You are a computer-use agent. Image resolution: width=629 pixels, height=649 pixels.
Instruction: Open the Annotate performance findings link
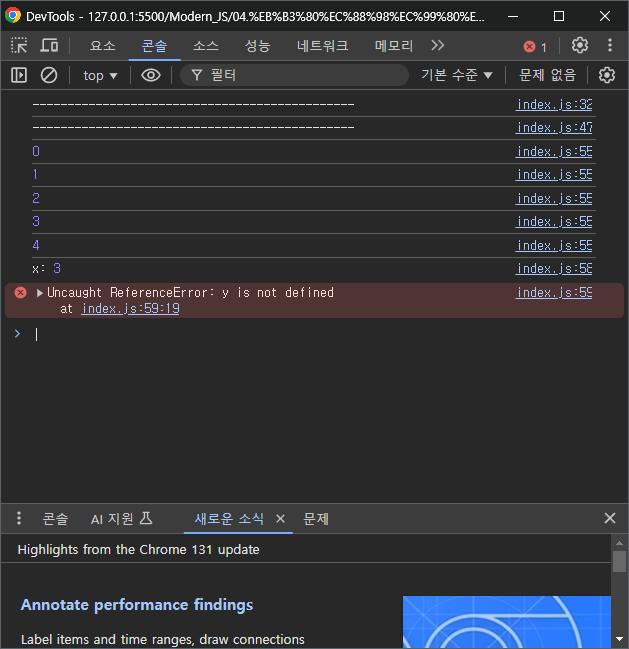(x=137, y=605)
